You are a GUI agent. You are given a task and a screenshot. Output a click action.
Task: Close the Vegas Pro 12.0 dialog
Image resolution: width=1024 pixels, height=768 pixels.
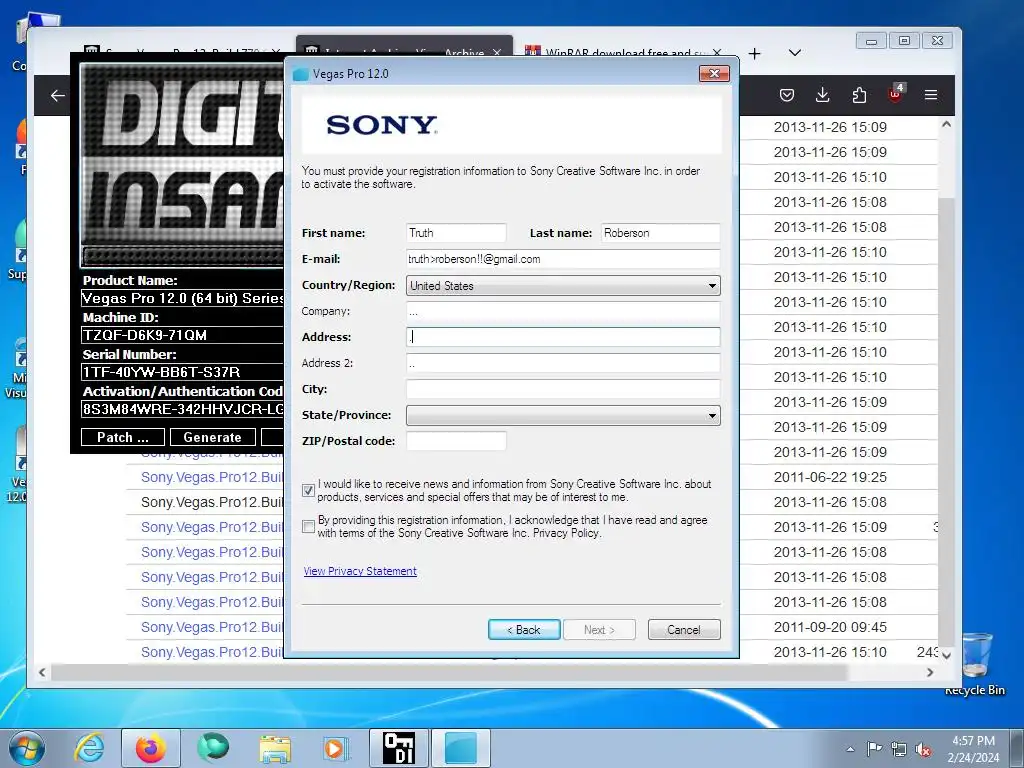714,74
